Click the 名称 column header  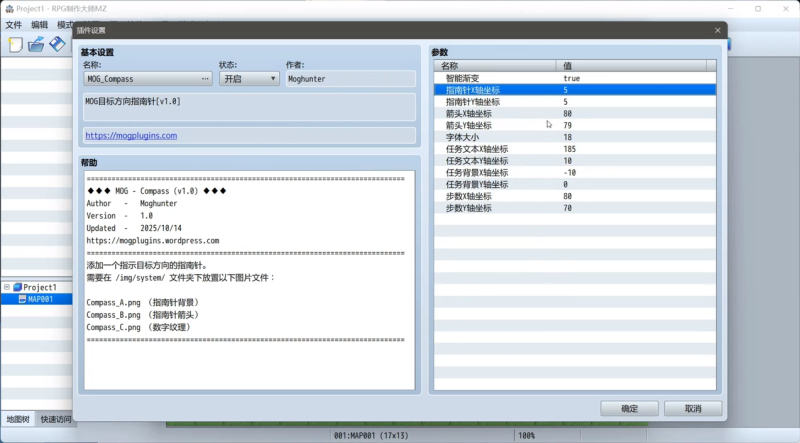pyautogui.click(x=495, y=66)
